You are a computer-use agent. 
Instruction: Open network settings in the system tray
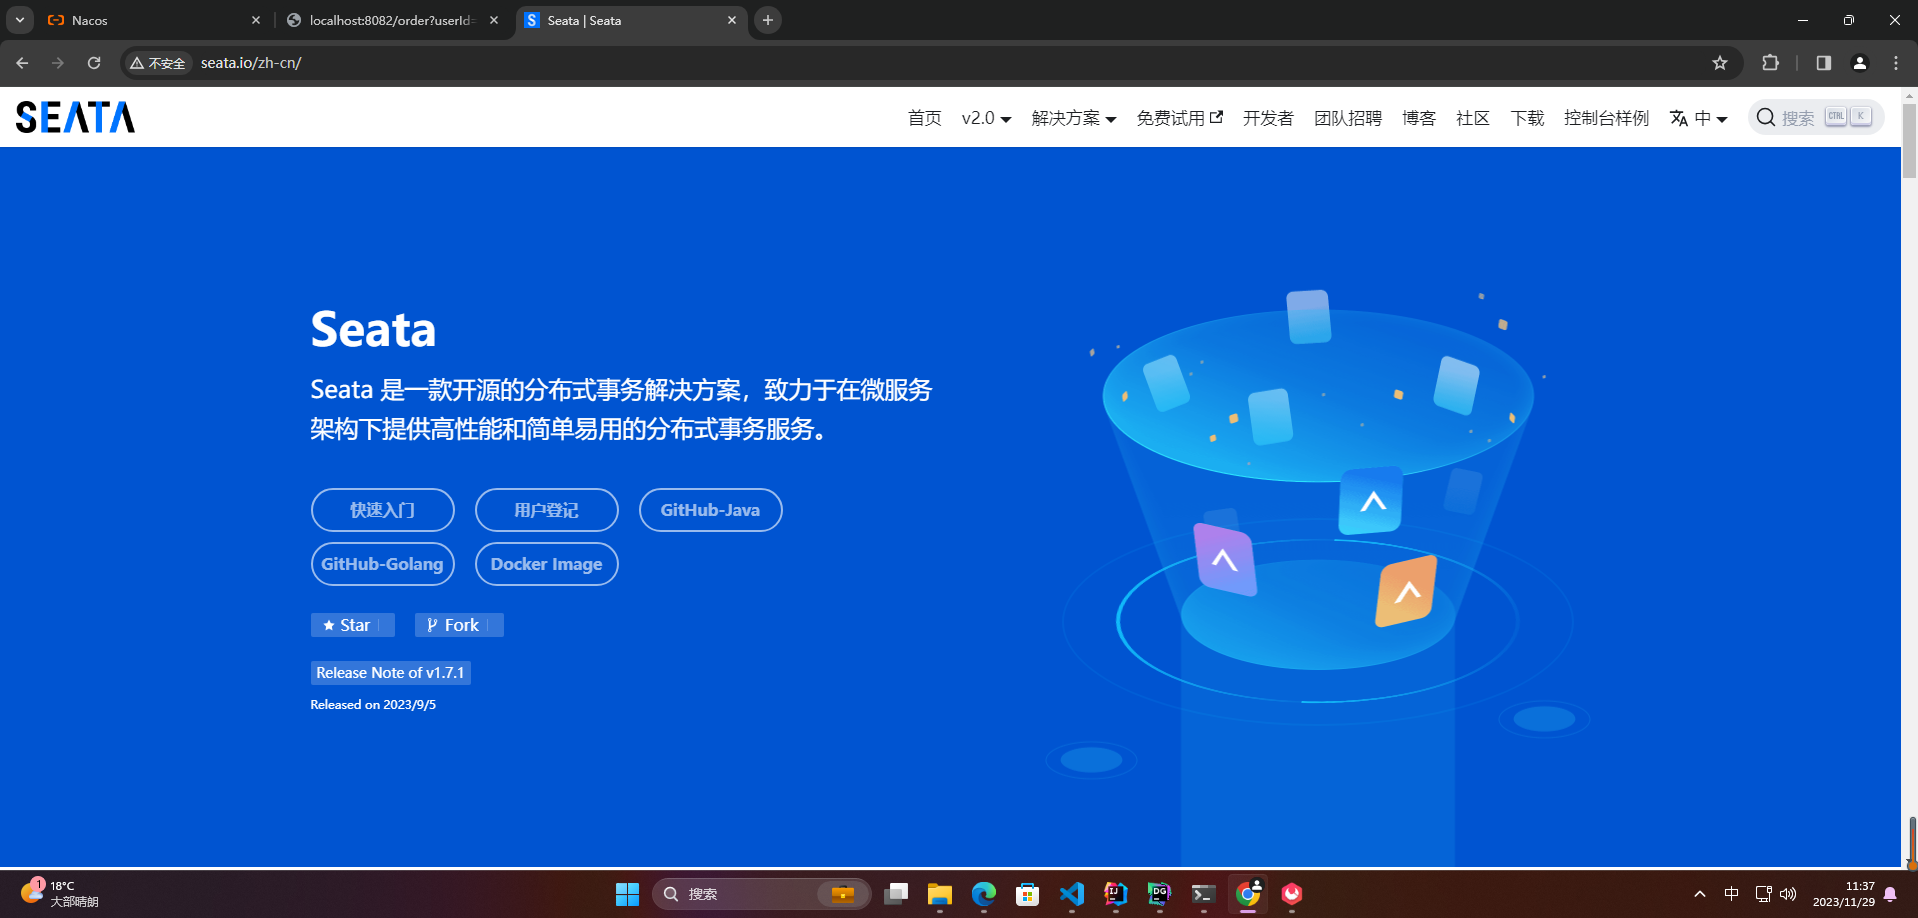1764,894
